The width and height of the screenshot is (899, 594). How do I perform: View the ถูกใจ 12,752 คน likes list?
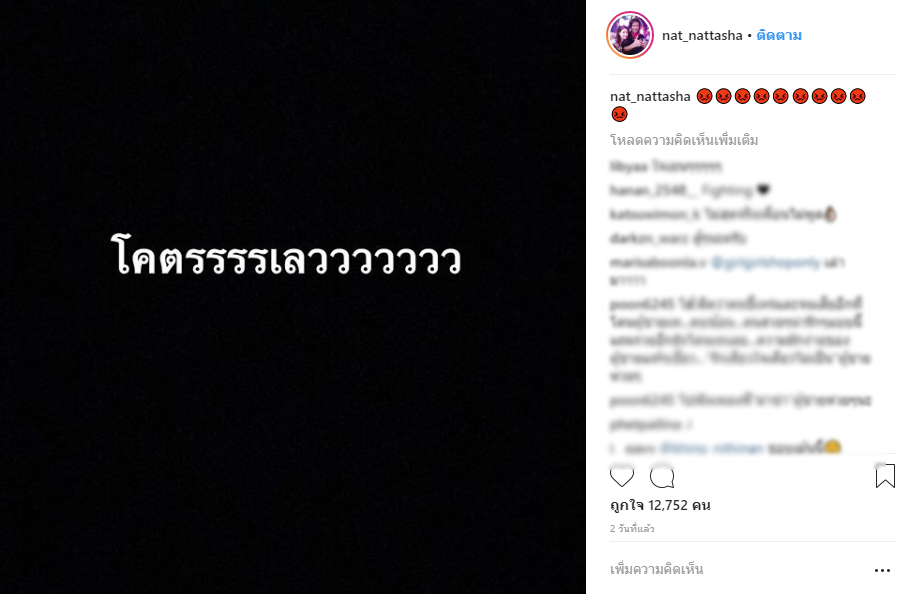point(660,505)
